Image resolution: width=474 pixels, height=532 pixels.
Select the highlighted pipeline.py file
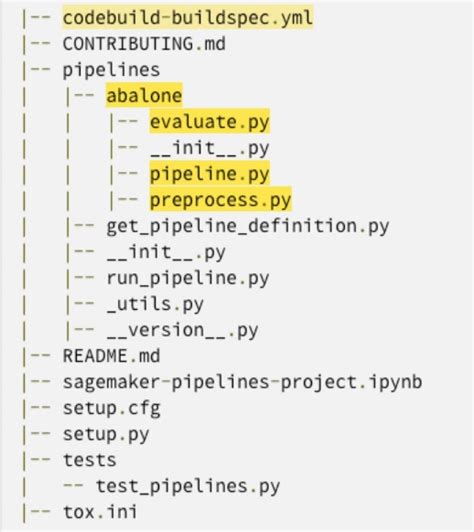click(x=210, y=174)
